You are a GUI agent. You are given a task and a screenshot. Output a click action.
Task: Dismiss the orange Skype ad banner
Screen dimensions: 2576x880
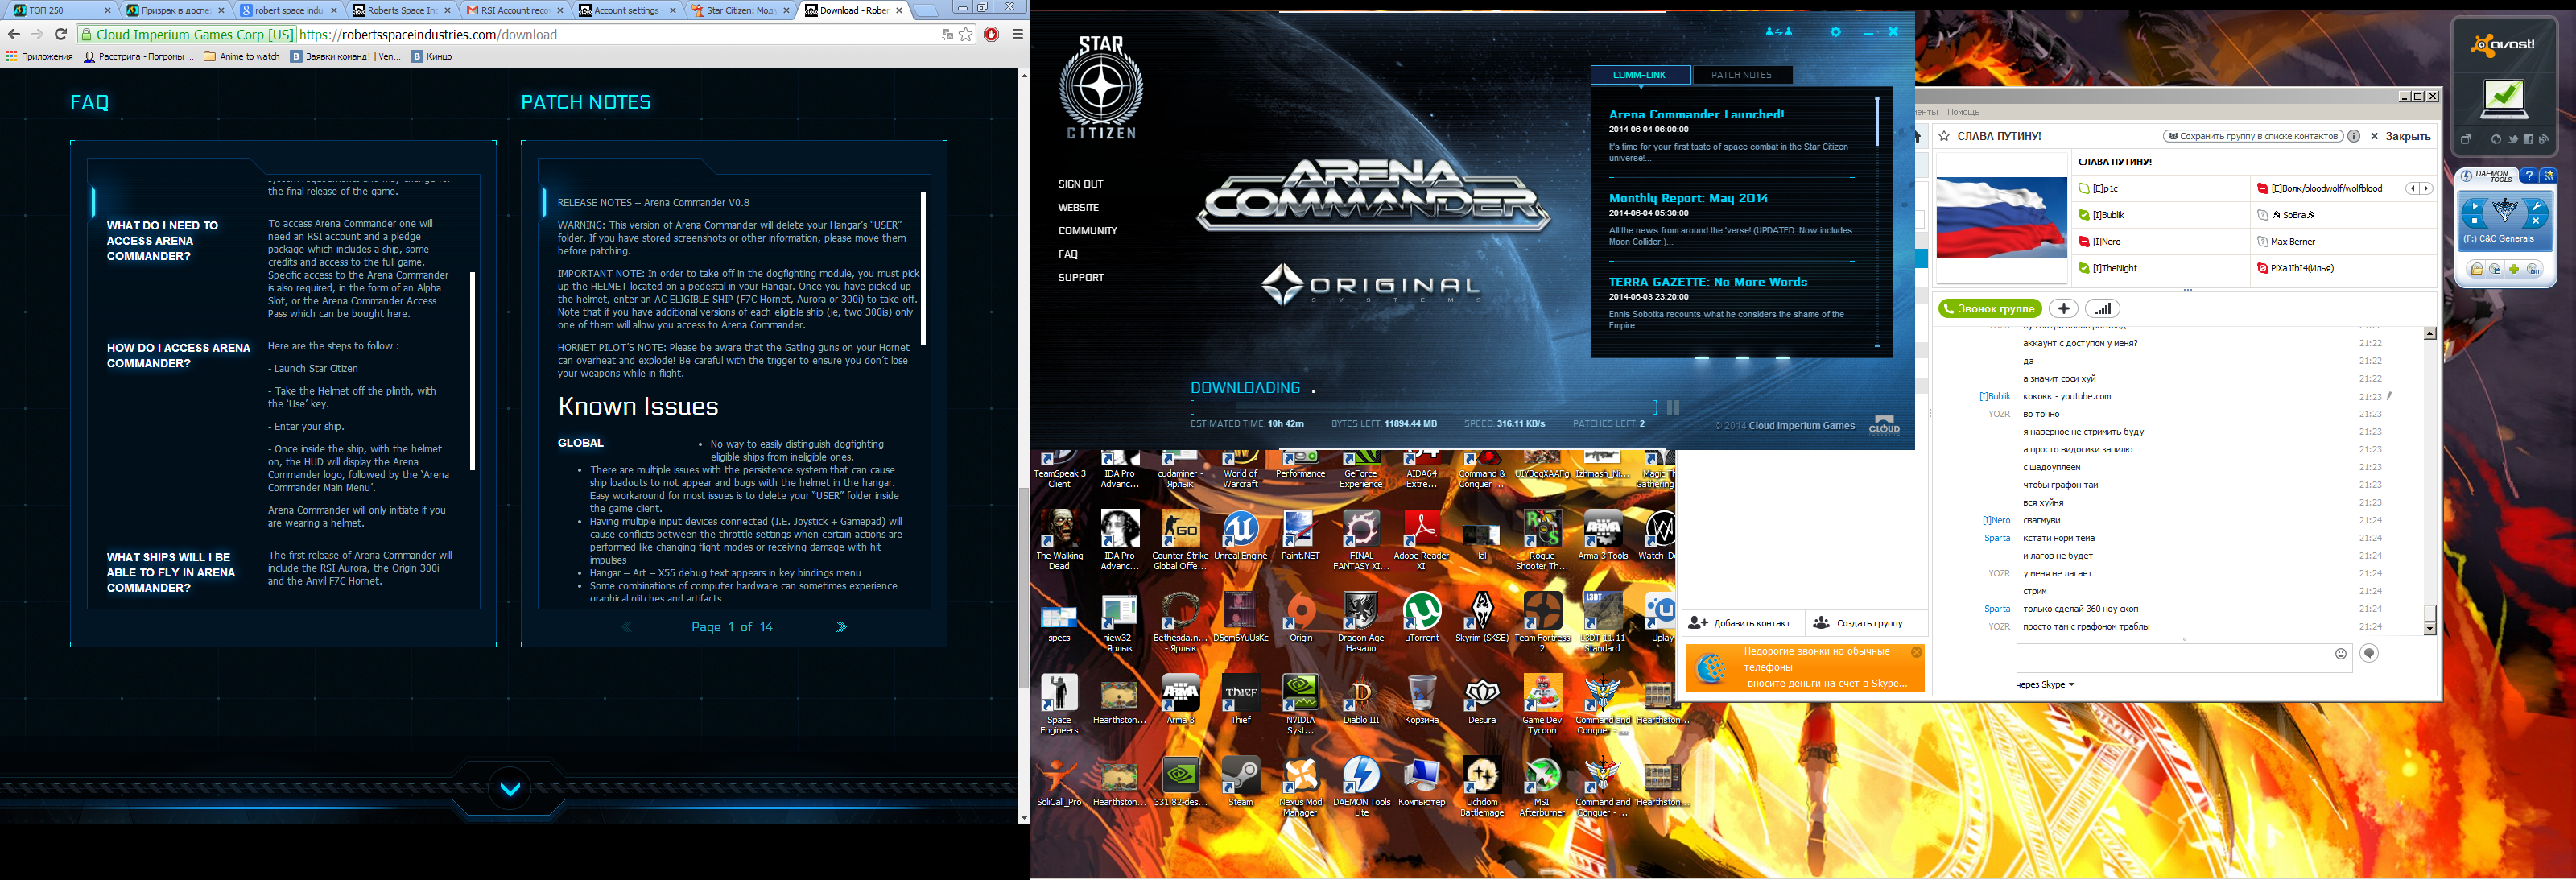[x=1916, y=652]
